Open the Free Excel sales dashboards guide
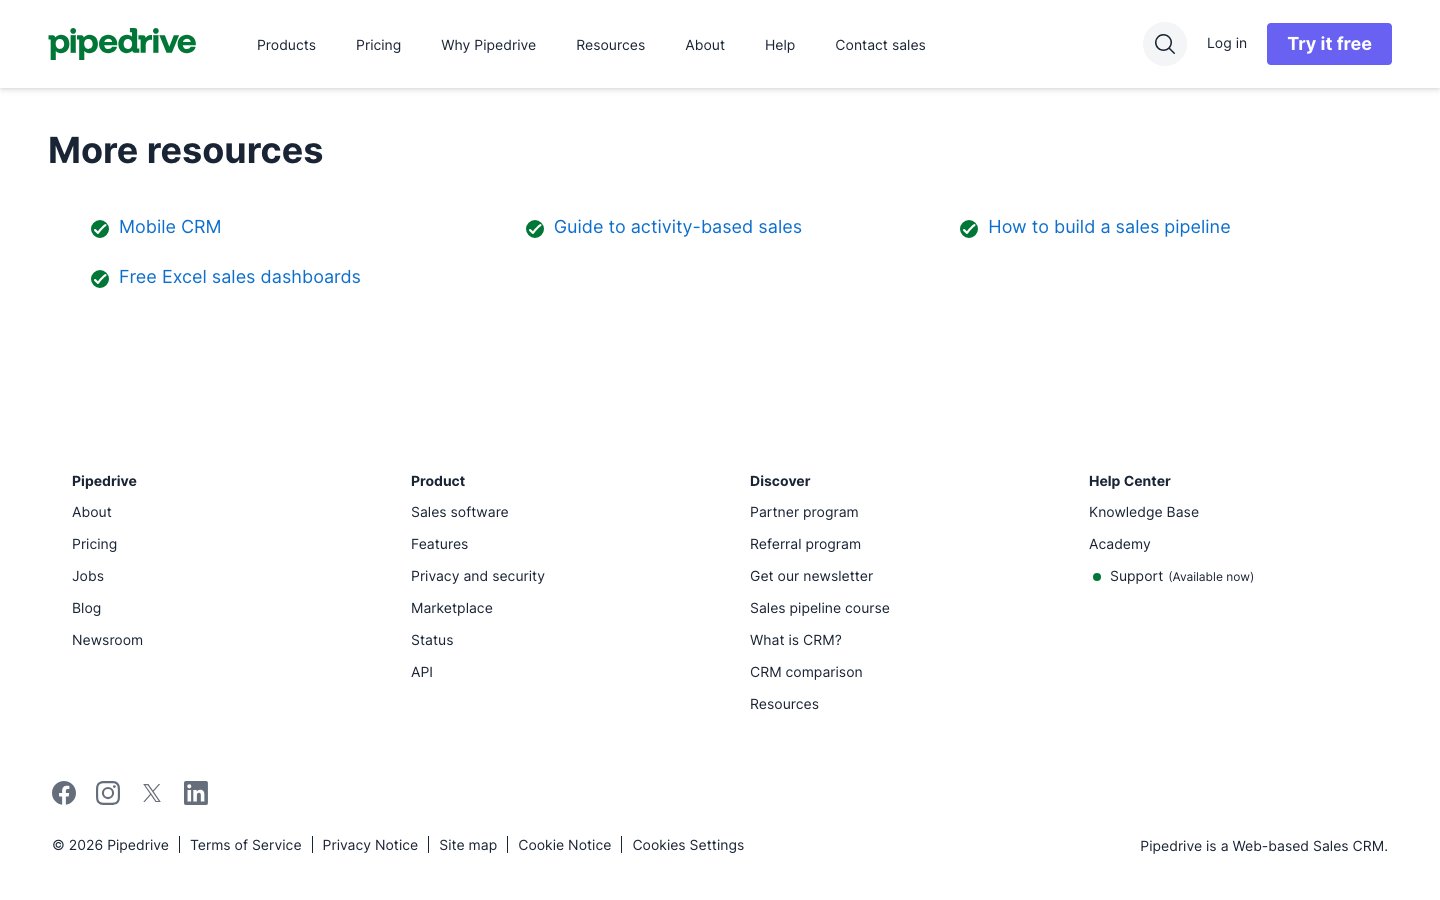The height and width of the screenshot is (900, 1440). tap(239, 277)
